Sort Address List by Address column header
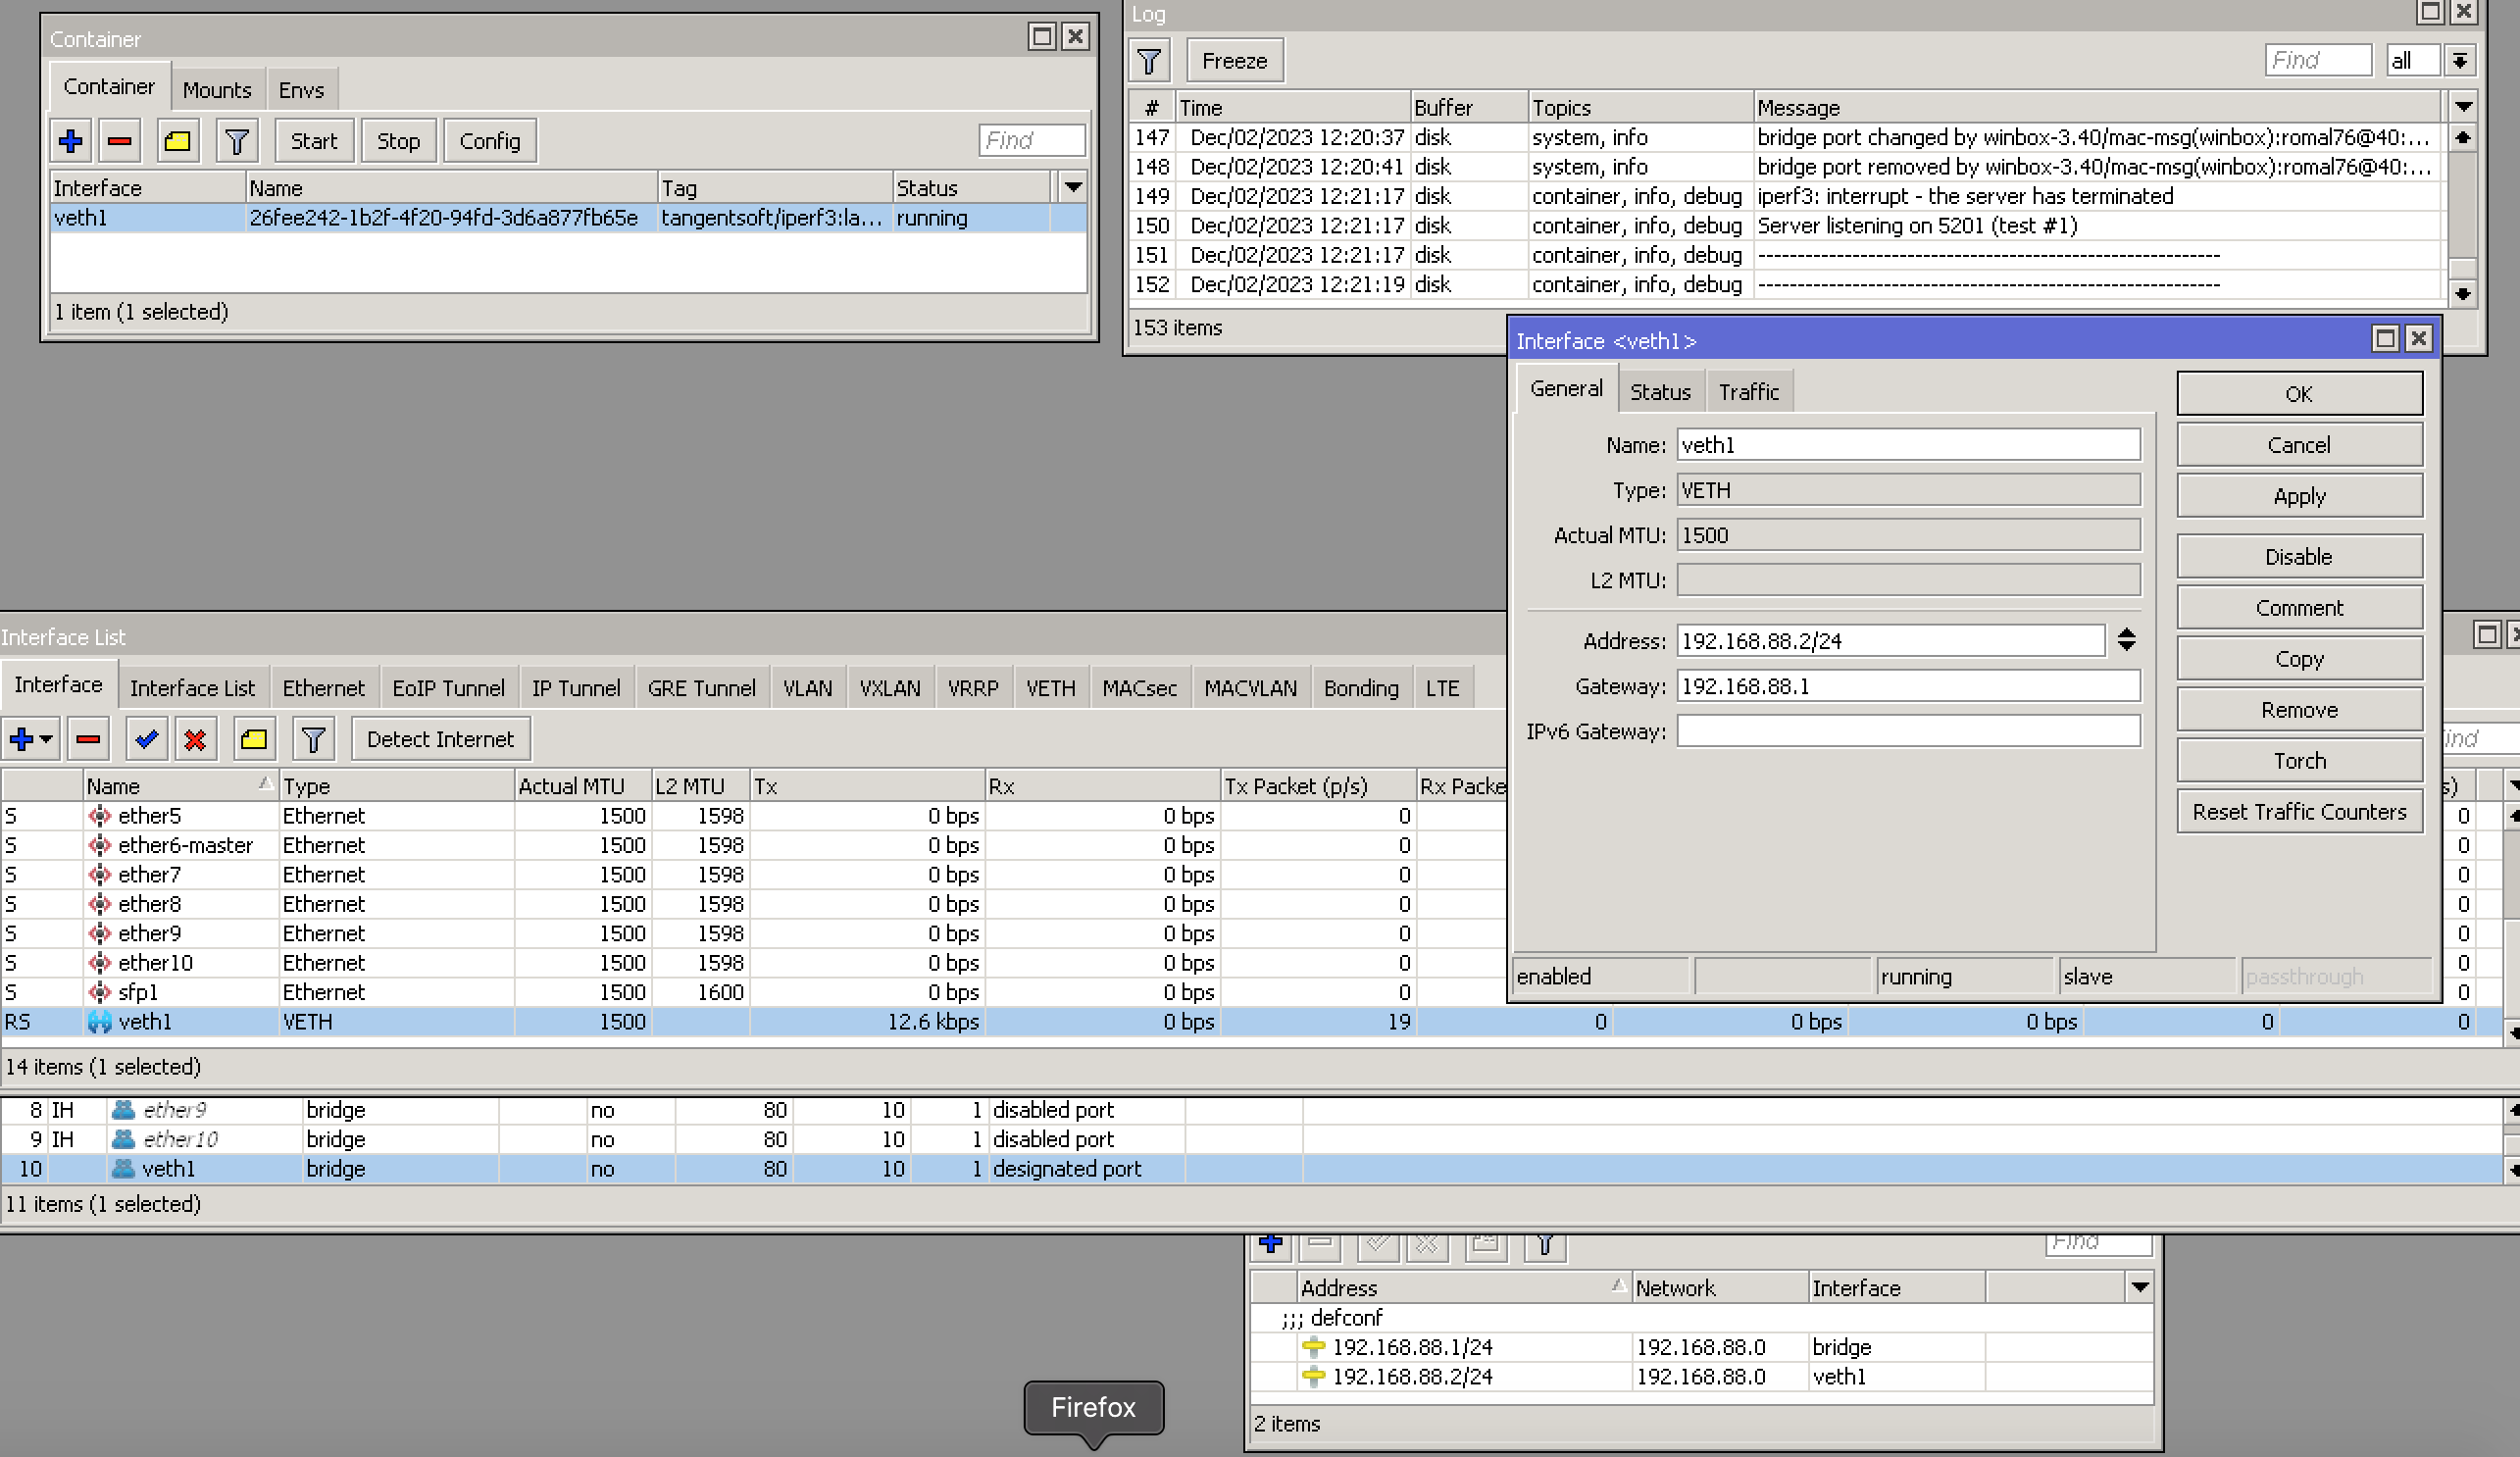 coord(1464,1287)
